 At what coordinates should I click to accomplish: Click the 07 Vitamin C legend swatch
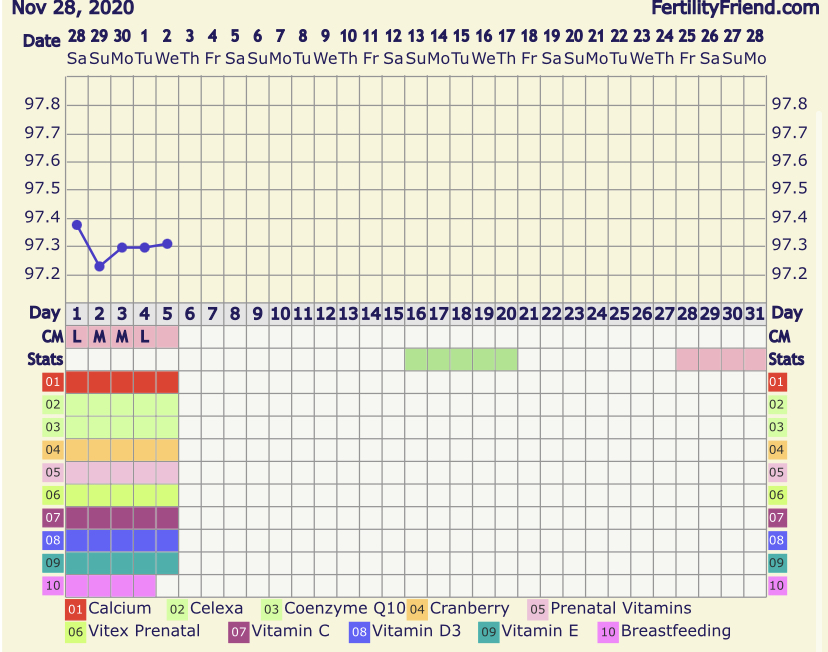(x=239, y=632)
